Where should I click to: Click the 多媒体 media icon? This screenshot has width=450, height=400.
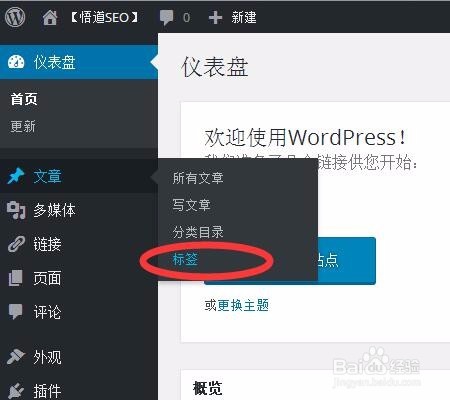click(16, 210)
